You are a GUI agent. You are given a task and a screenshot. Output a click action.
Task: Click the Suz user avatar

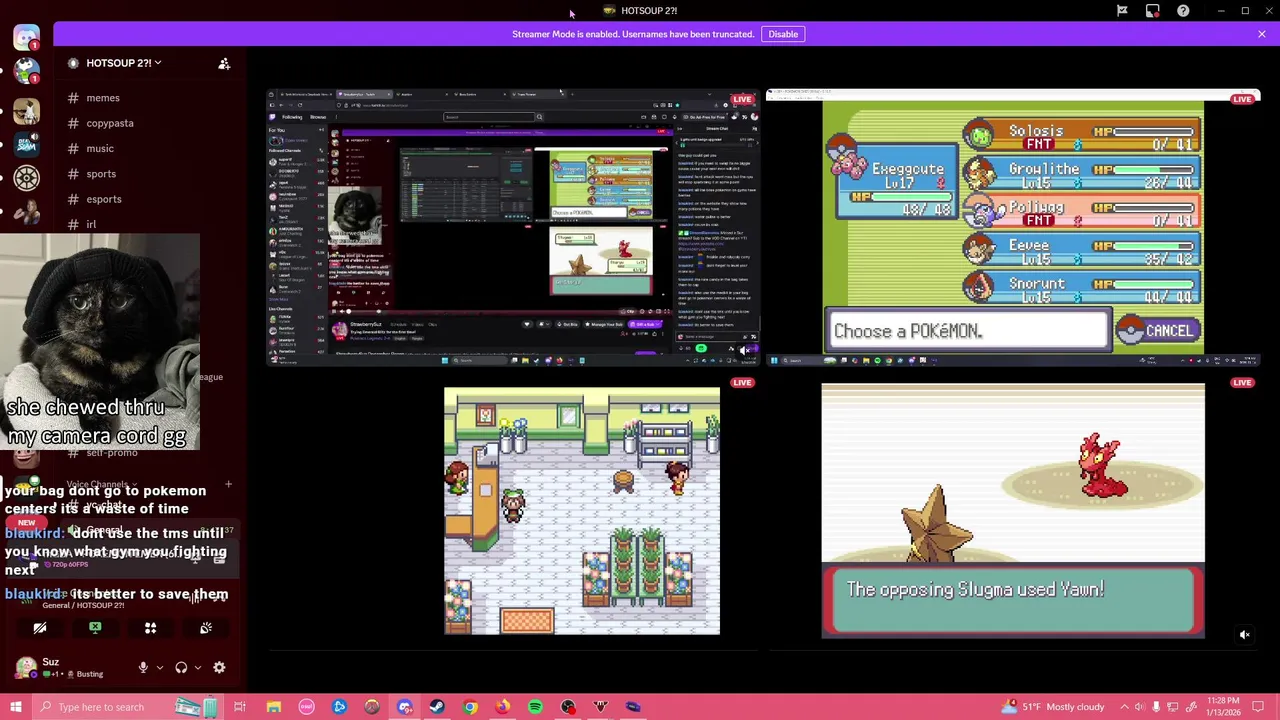click(26, 667)
